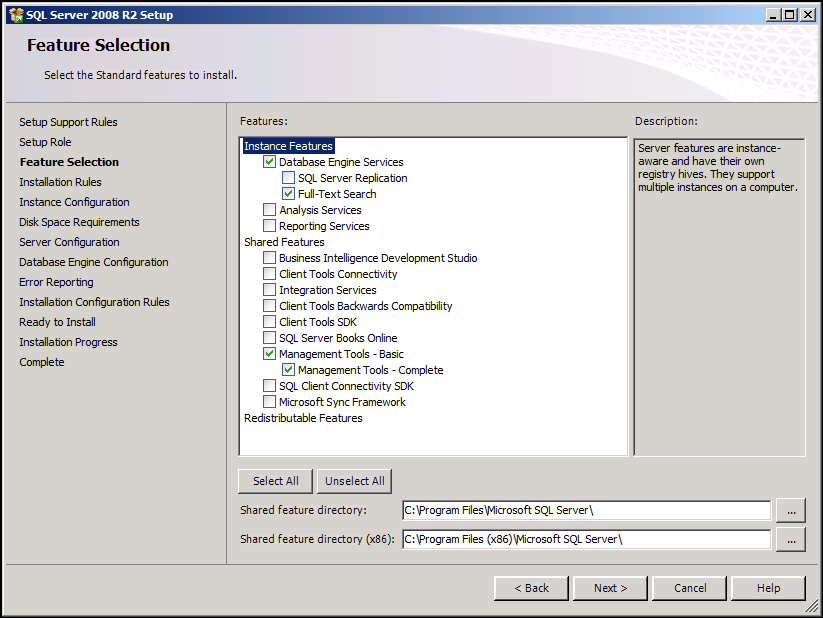Proceed with the Next button
The width and height of the screenshot is (823, 618).
(610, 588)
